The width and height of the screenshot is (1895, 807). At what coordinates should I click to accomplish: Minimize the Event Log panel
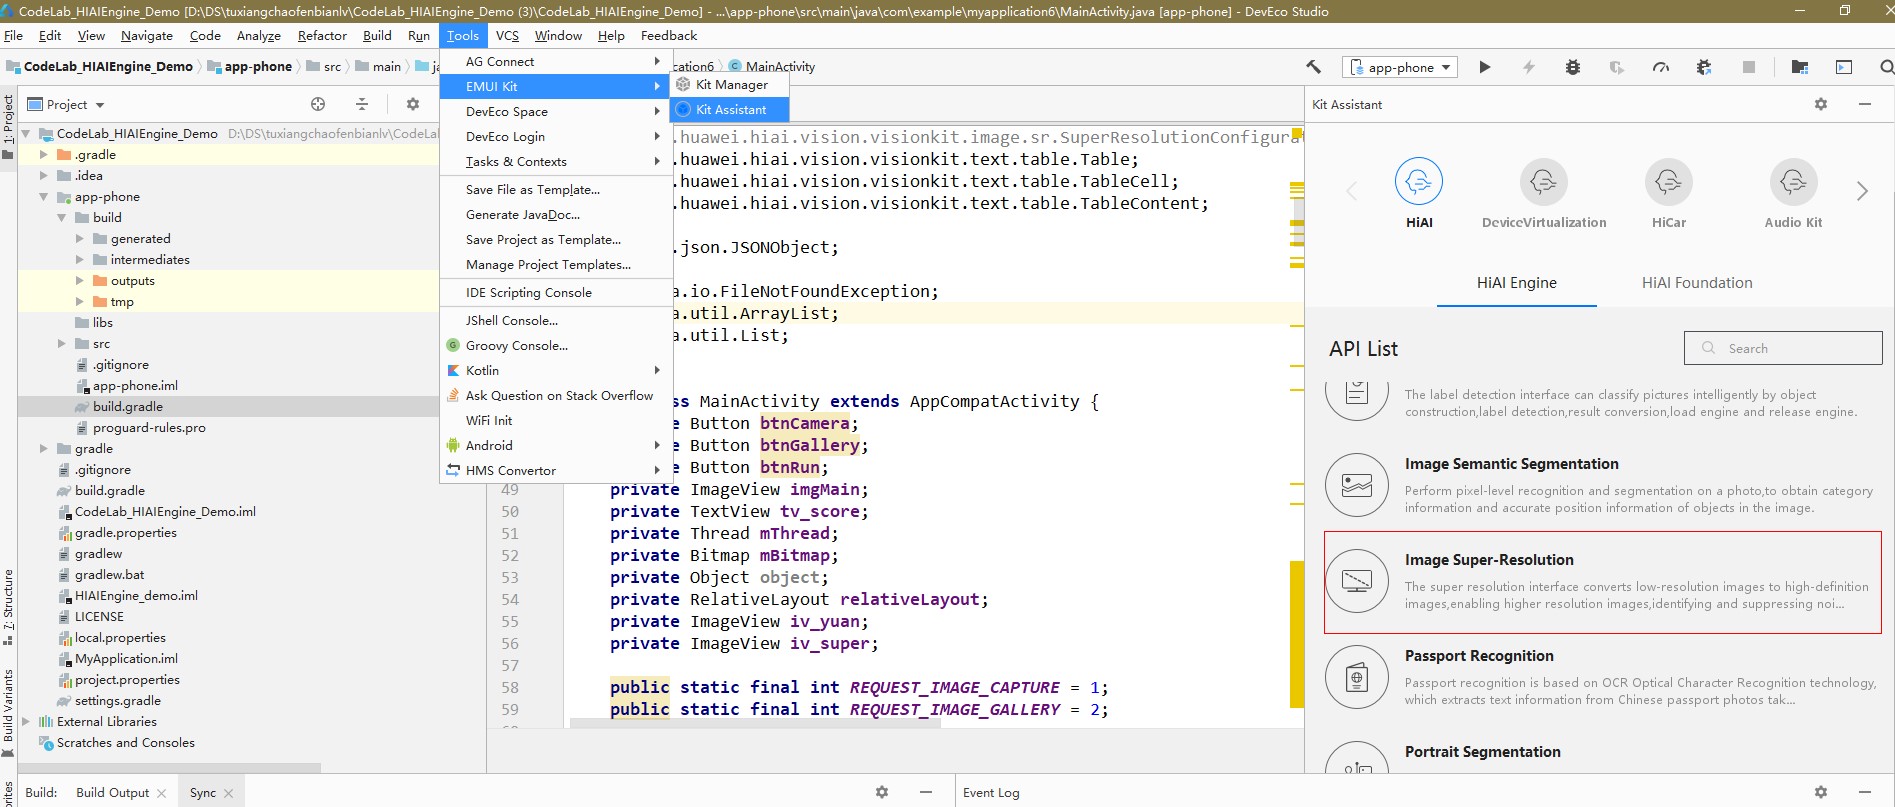click(x=1864, y=792)
